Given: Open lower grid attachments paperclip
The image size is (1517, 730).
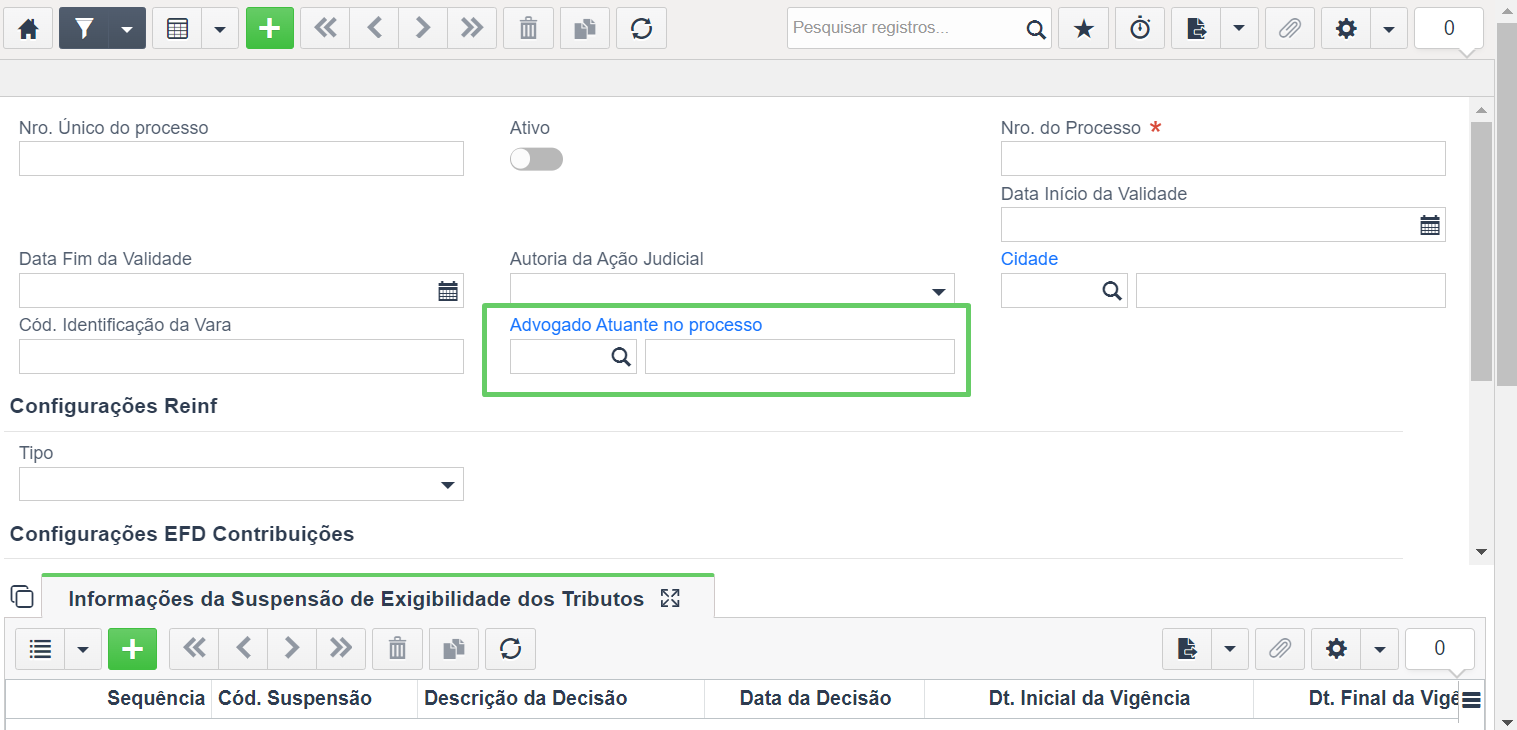Looking at the screenshot, I should coord(1280,649).
